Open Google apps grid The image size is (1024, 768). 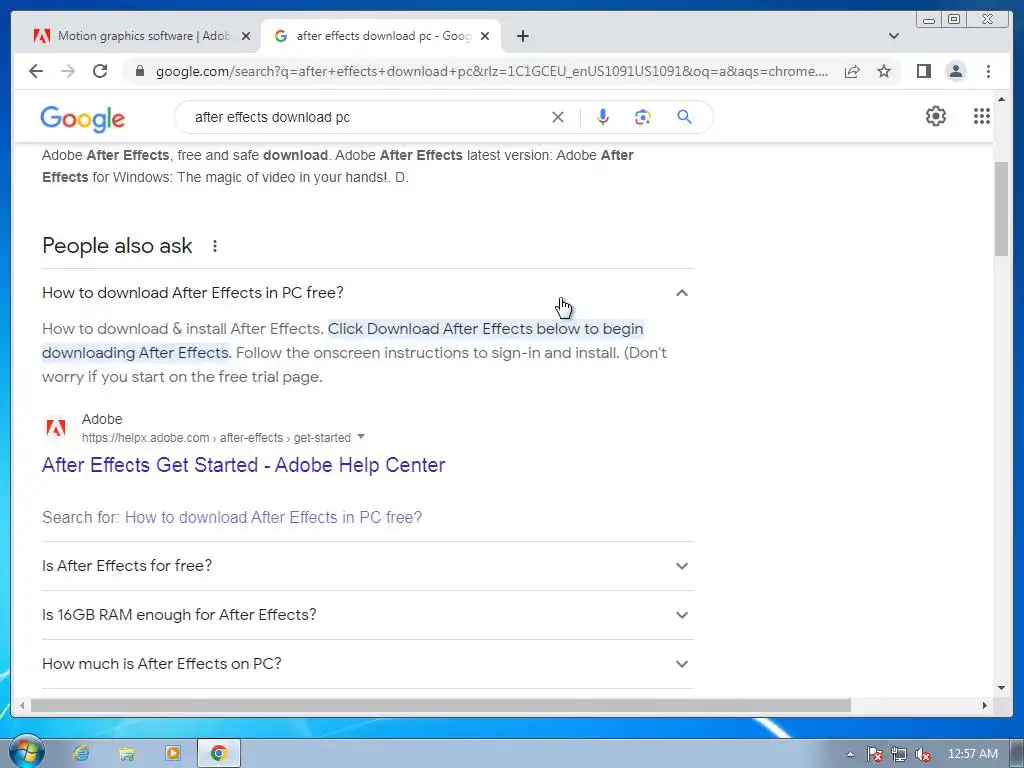pyautogui.click(x=982, y=116)
